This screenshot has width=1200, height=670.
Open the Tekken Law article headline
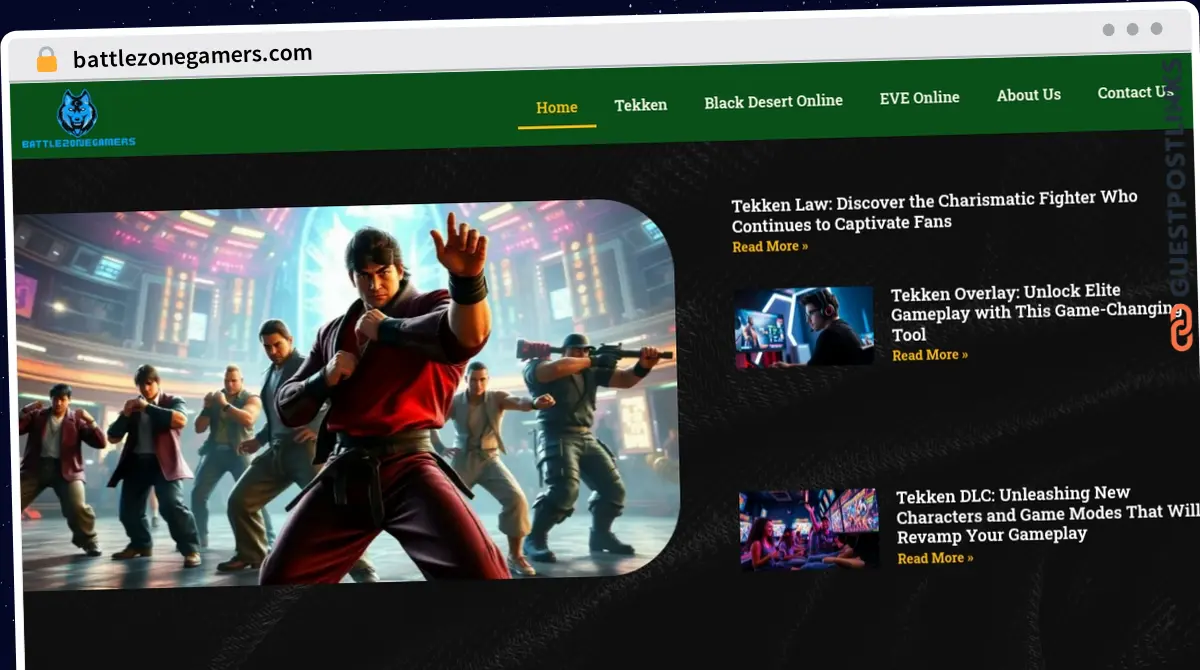[x=934, y=210]
